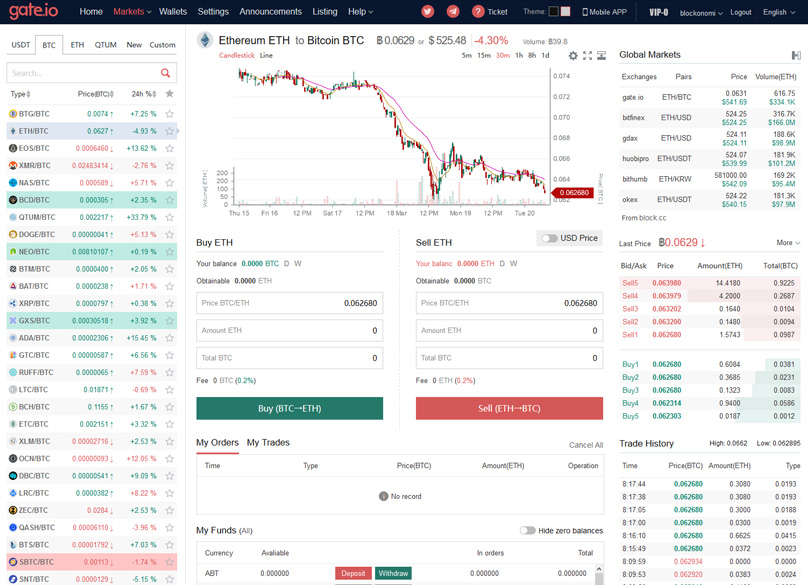The image size is (808, 585).
Task: Click the search magnifier icon
Action: [165, 73]
